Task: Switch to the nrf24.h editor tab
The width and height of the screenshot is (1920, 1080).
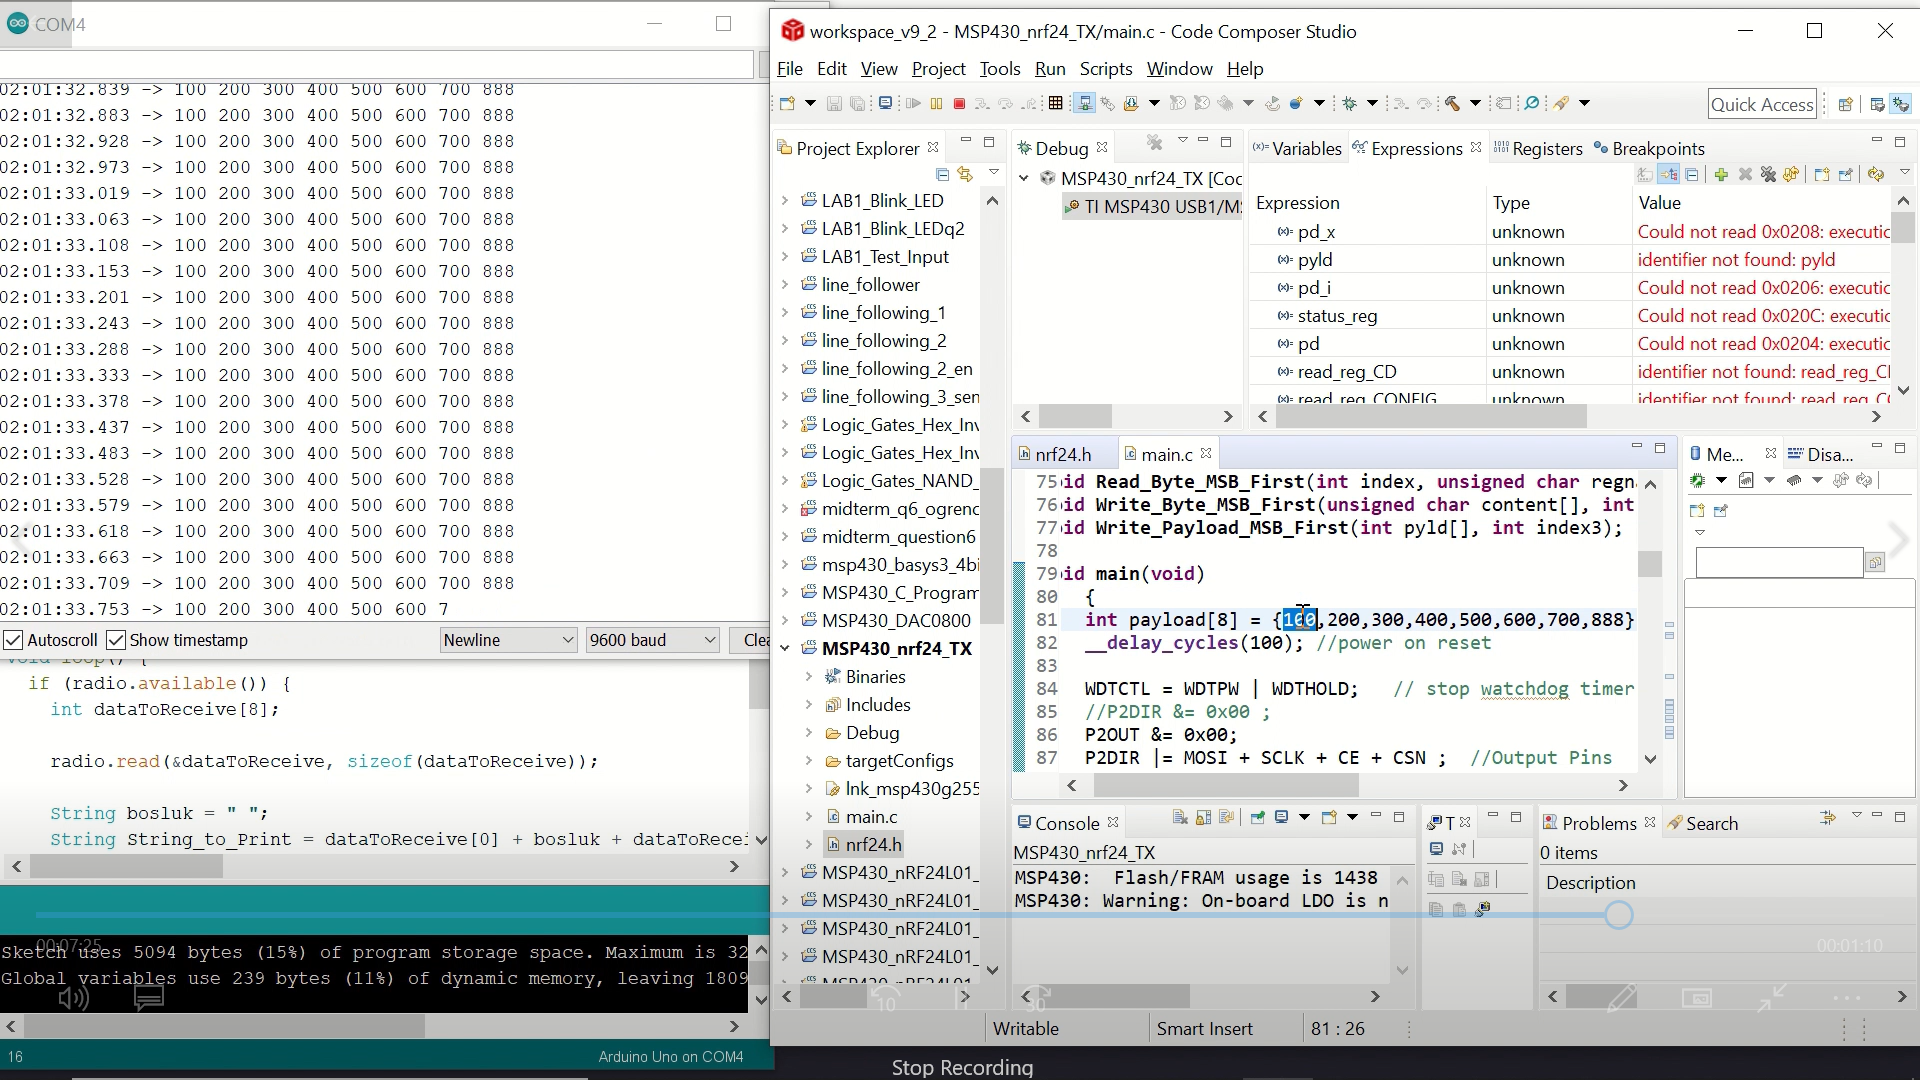Action: 1055,454
